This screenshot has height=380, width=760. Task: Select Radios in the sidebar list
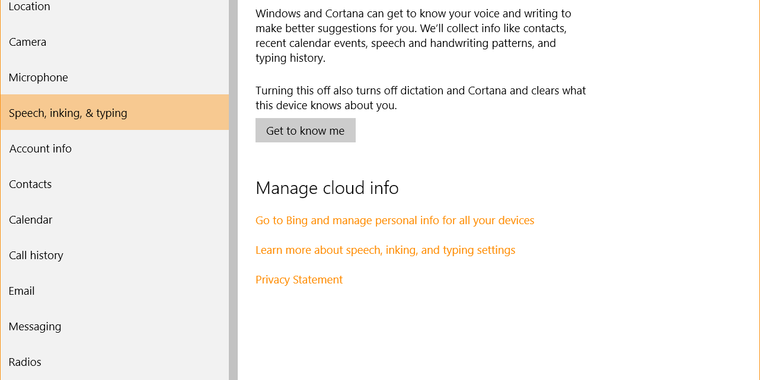pyautogui.click(x=114, y=362)
